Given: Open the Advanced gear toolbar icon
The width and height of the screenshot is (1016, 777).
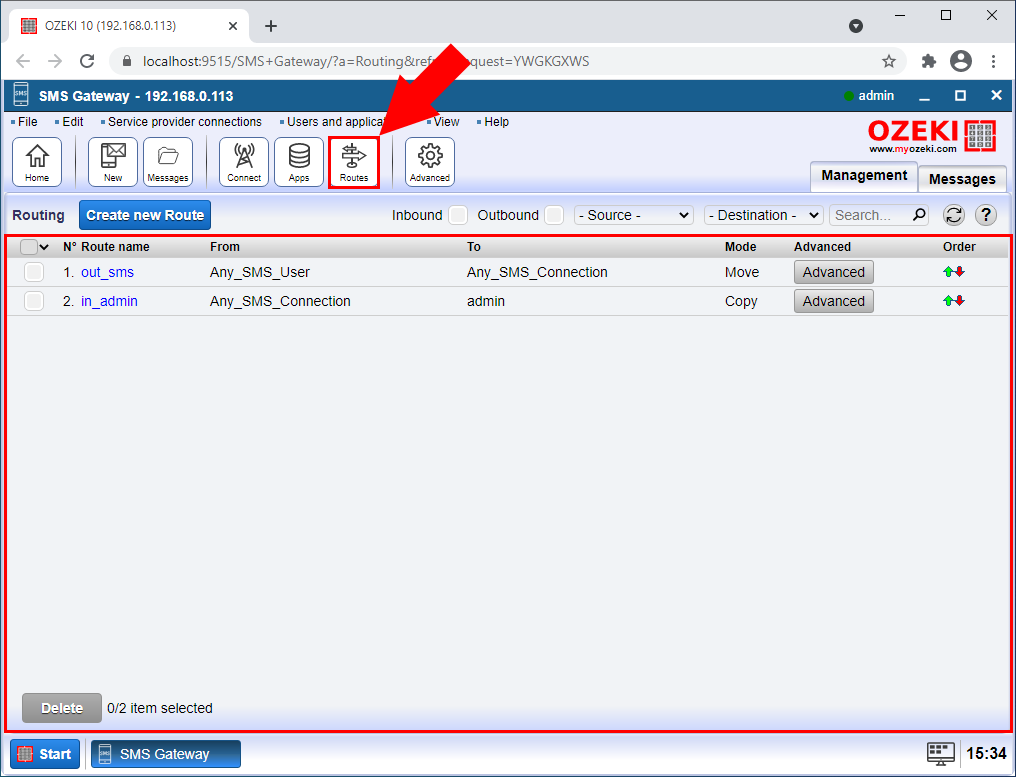Looking at the screenshot, I should click(x=430, y=162).
